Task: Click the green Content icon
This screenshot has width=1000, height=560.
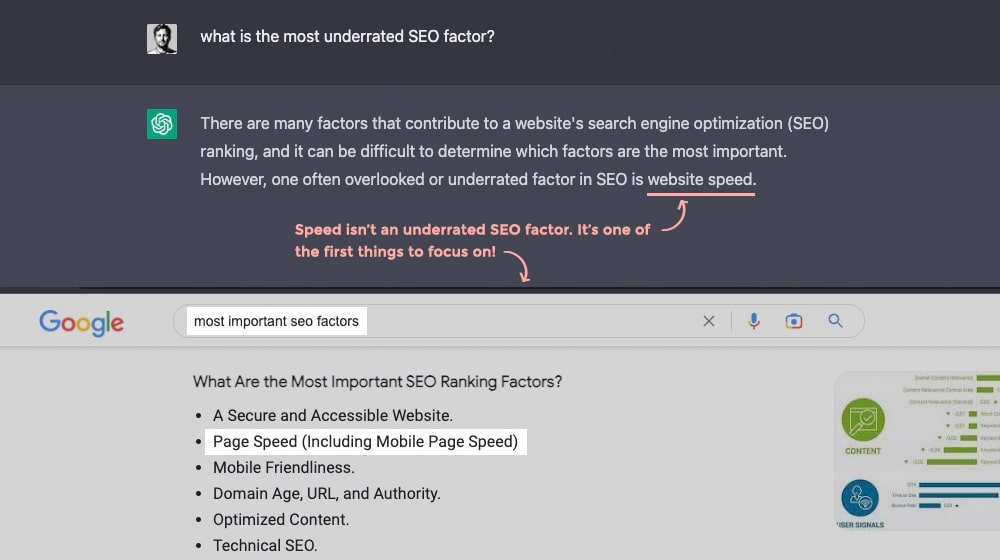Action: [863, 420]
